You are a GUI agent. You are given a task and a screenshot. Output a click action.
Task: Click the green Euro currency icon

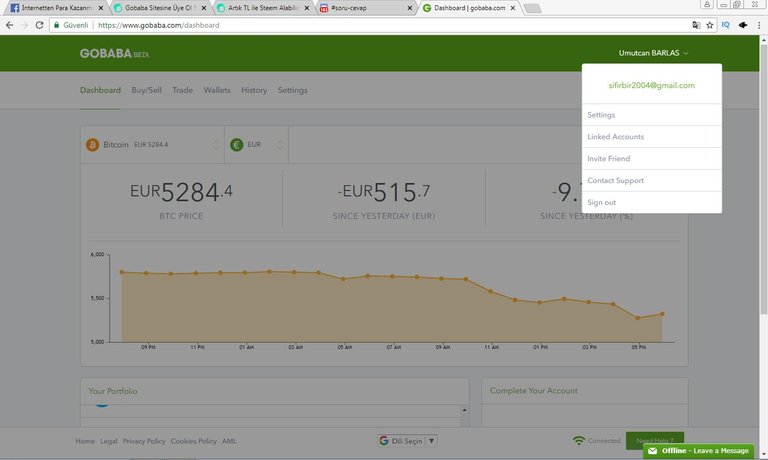click(237, 144)
